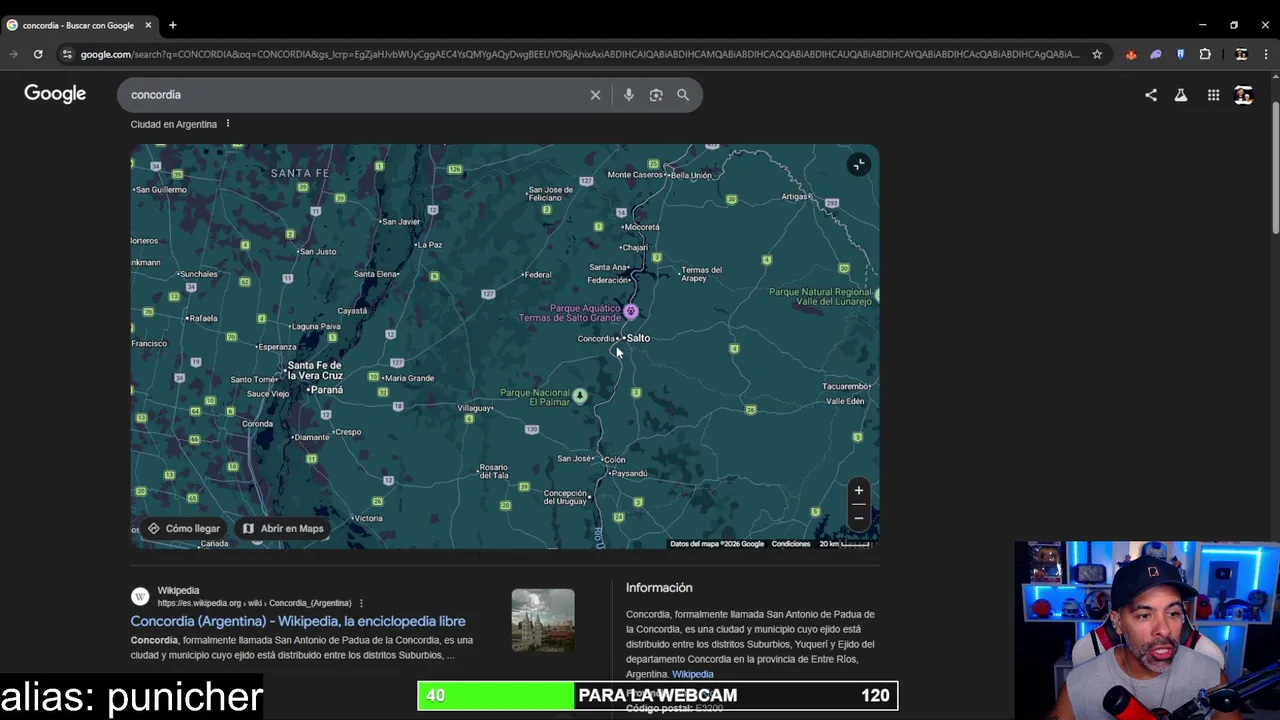Viewport: 1280px width, 720px height.
Task: Click the Abrir en Maps button
Action: 283,528
